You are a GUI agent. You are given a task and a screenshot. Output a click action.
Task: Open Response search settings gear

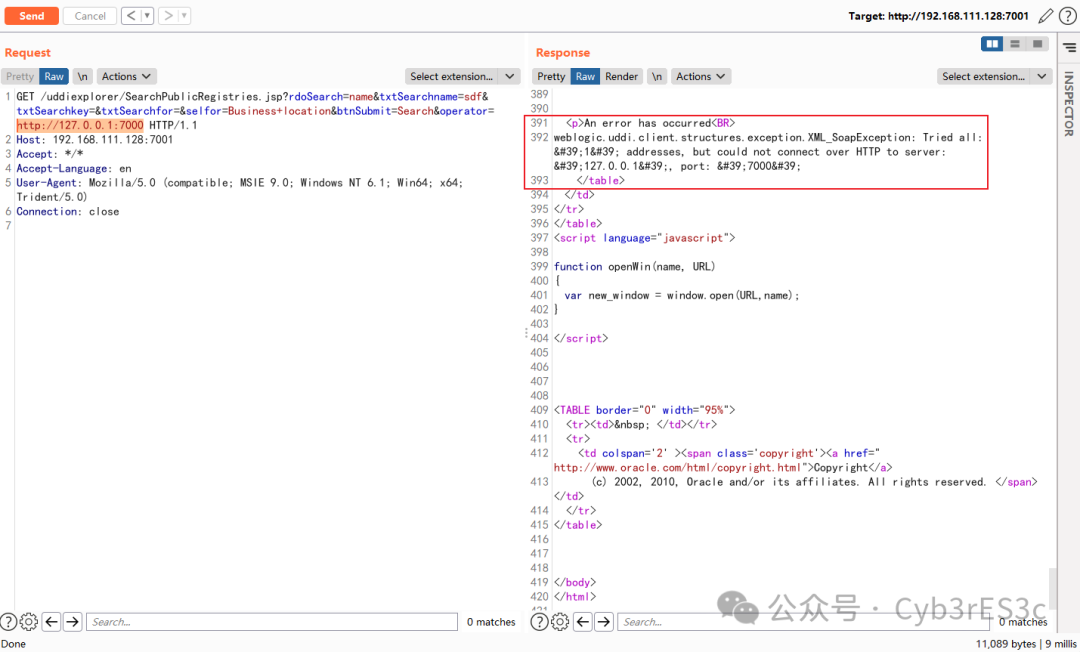click(561, 622)
